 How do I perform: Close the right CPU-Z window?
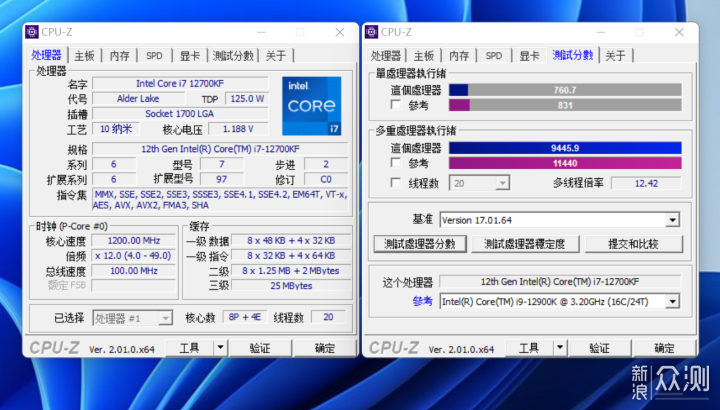click(x=679, y=32)
